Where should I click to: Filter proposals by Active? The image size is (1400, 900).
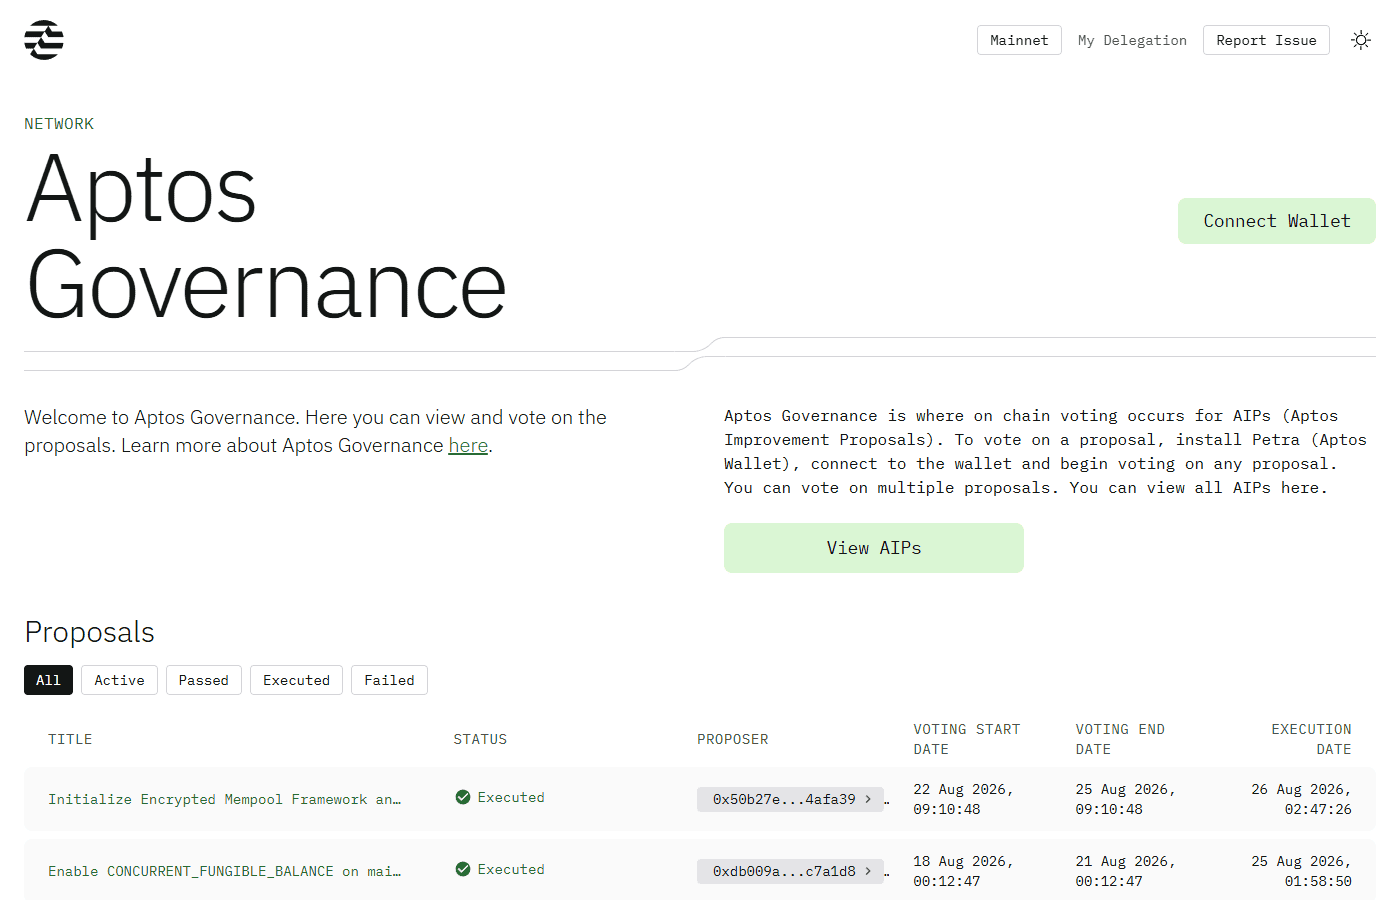(119, 680)
